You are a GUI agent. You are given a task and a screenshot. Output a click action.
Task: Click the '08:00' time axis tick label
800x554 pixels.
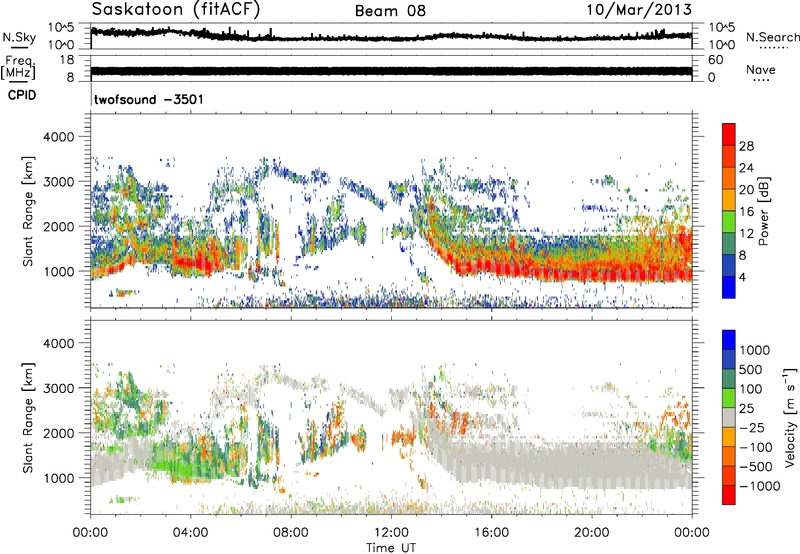click(291, 533)
